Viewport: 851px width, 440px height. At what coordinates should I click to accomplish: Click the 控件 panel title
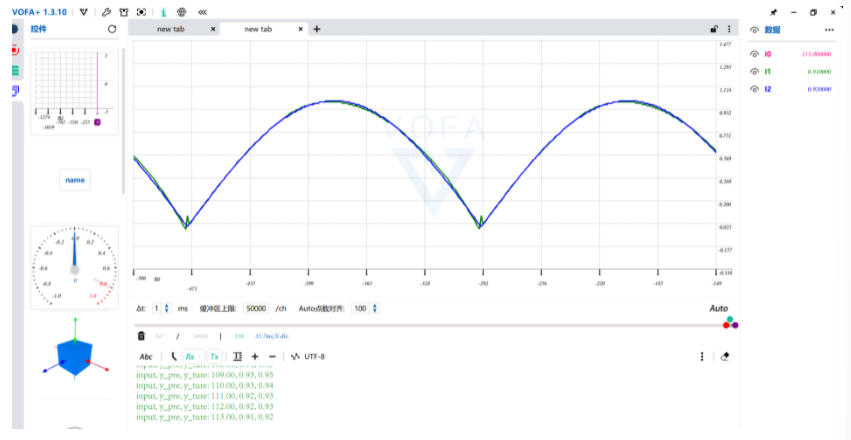[x=39, y=29]
